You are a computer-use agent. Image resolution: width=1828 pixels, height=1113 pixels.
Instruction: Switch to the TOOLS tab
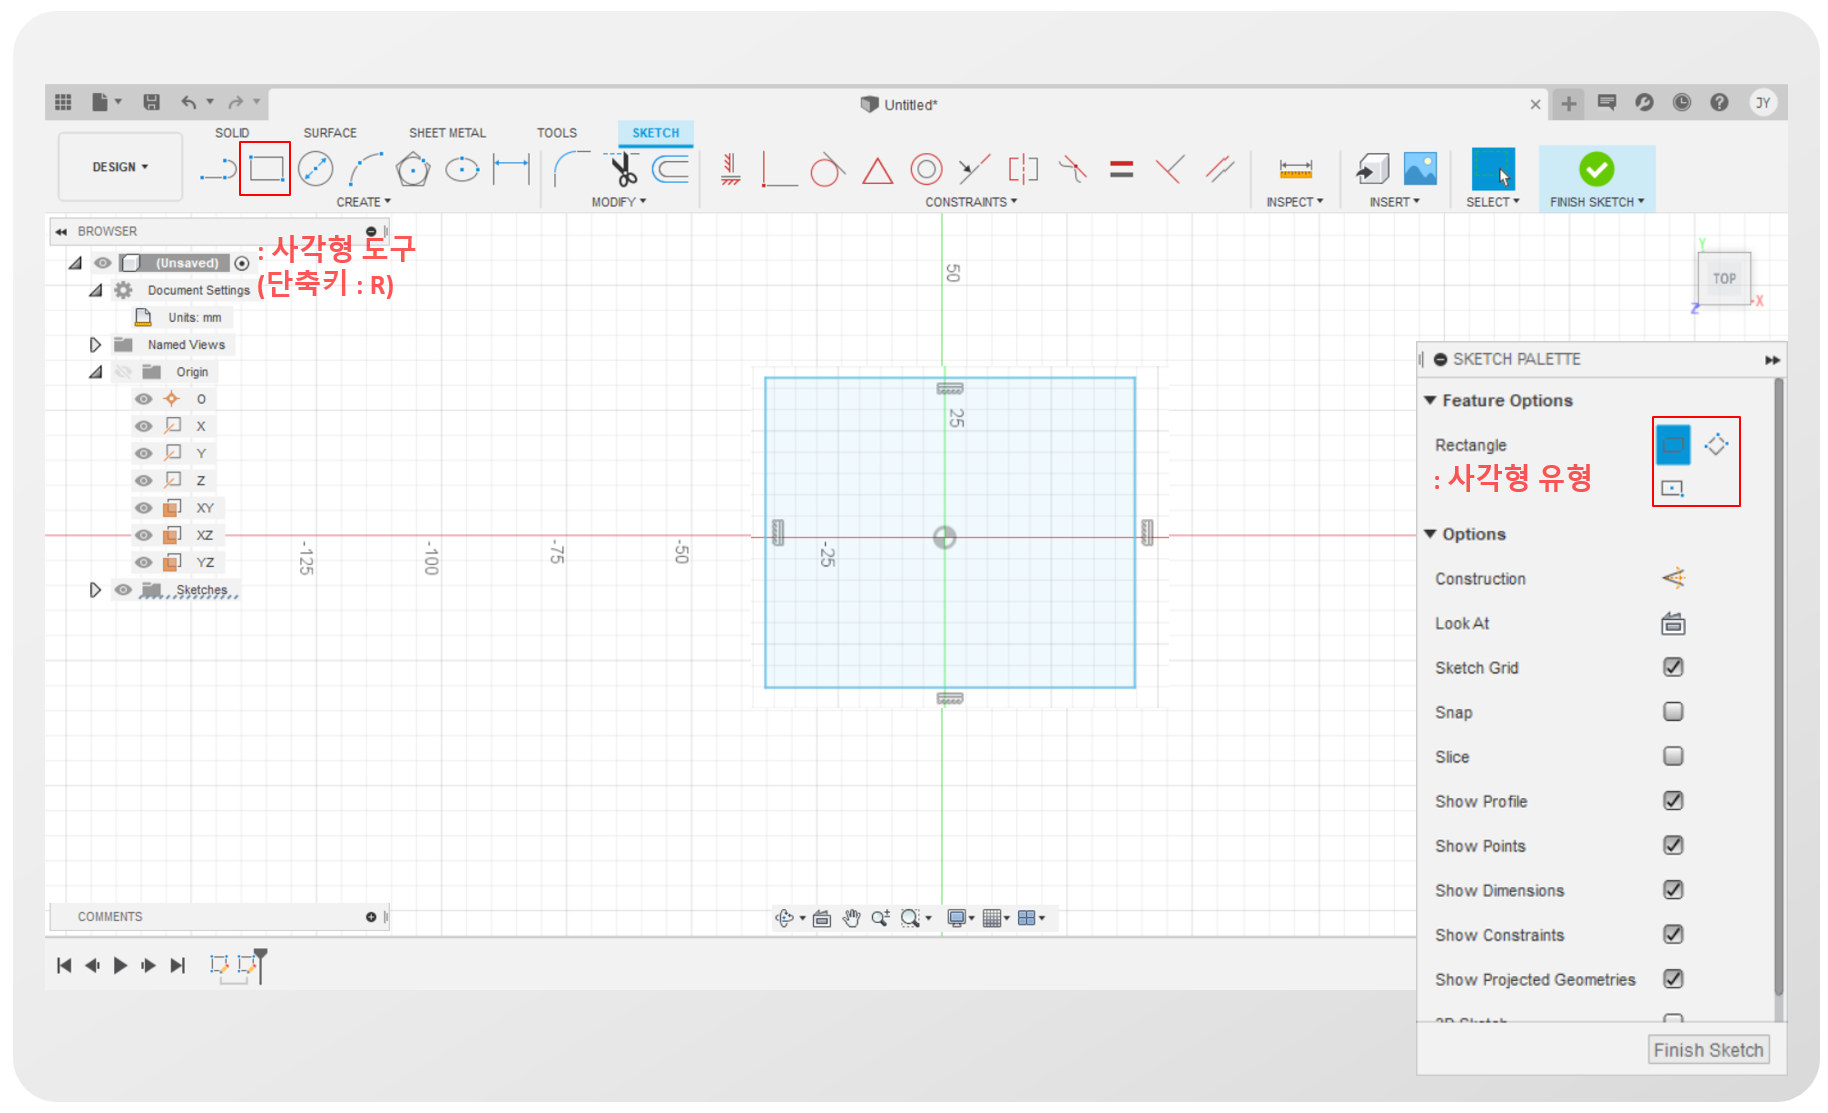coord(556,133)
